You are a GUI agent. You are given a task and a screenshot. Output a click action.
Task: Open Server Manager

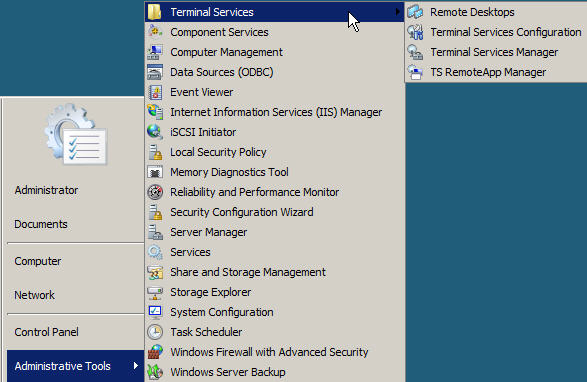point(274,232)
